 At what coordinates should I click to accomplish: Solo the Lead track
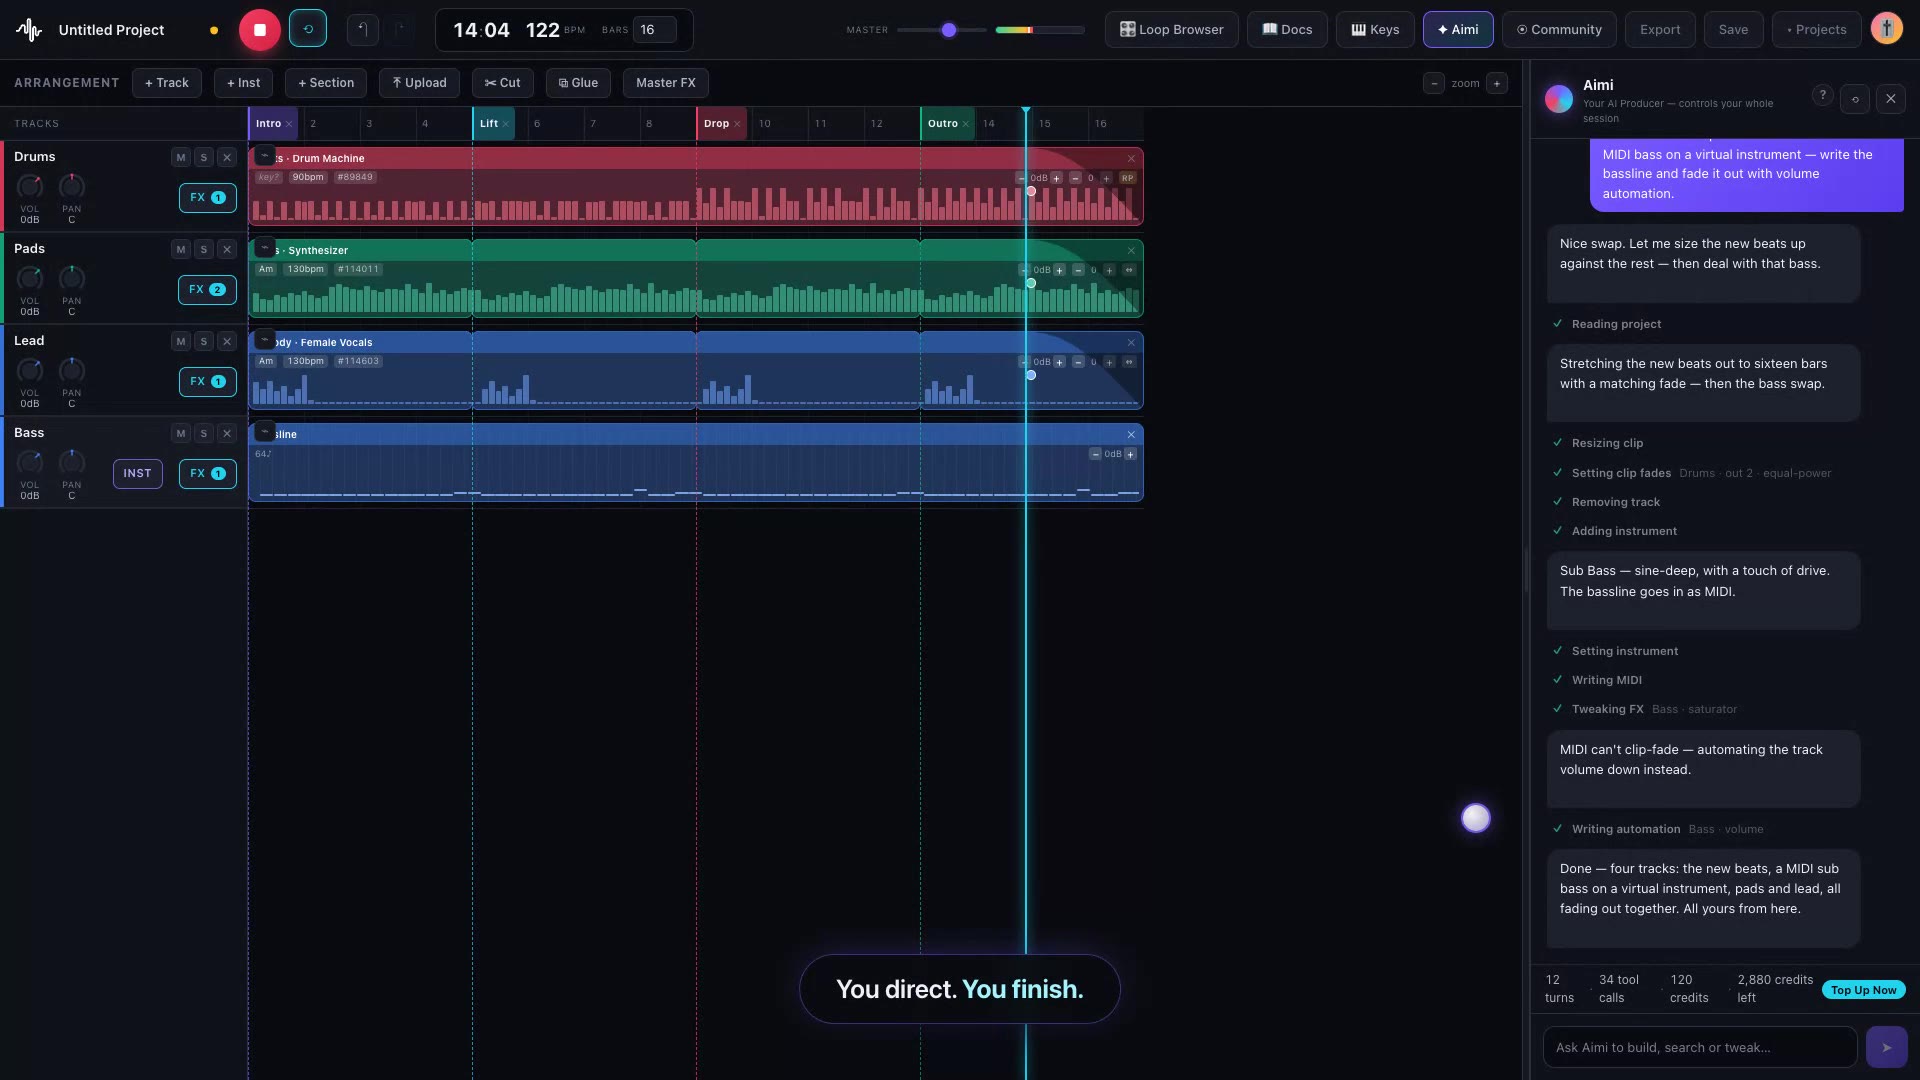point(204,341)
